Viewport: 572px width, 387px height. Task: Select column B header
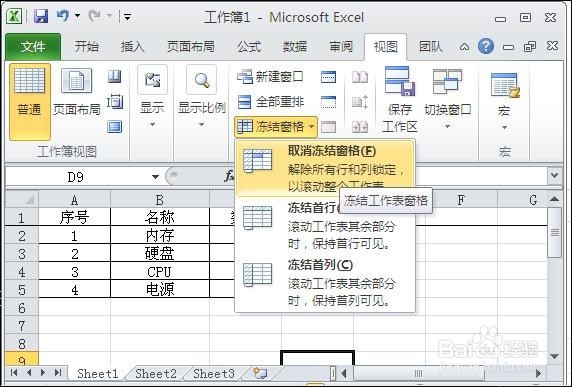point(160,200)
